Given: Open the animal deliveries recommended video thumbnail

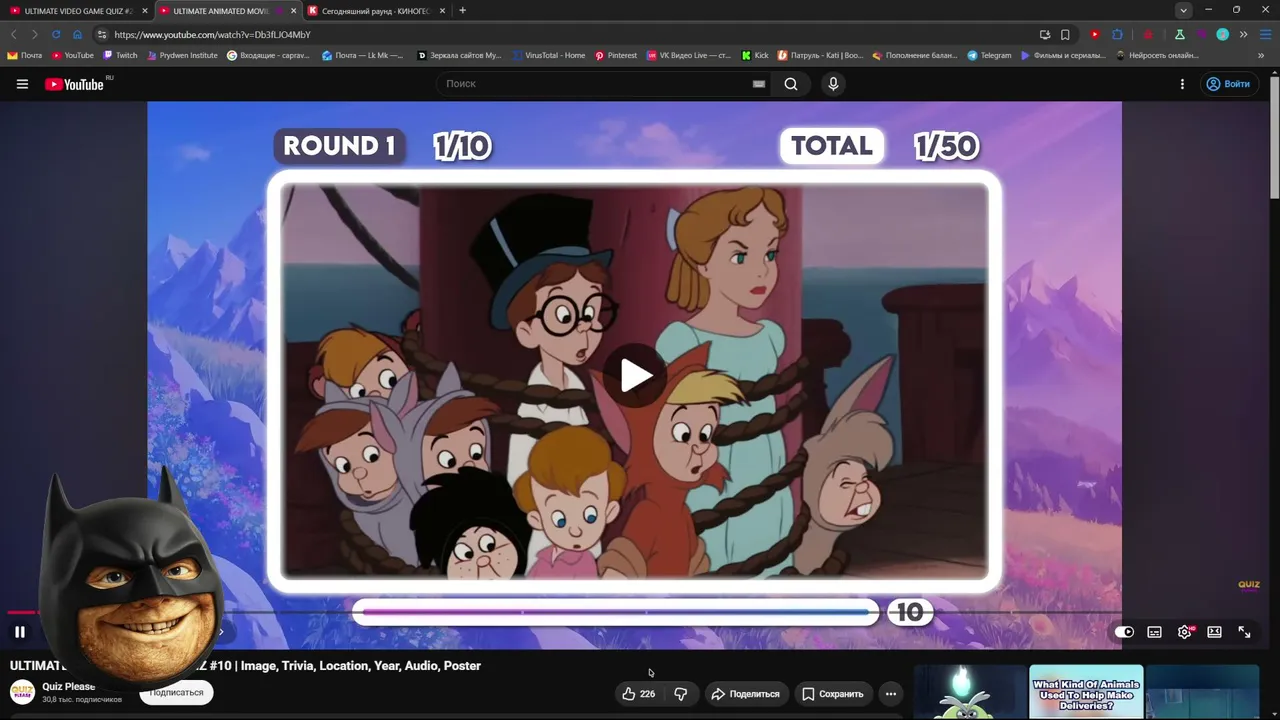Looking at the screenshot, I should pyautogui.click(x=1086, y=692).
